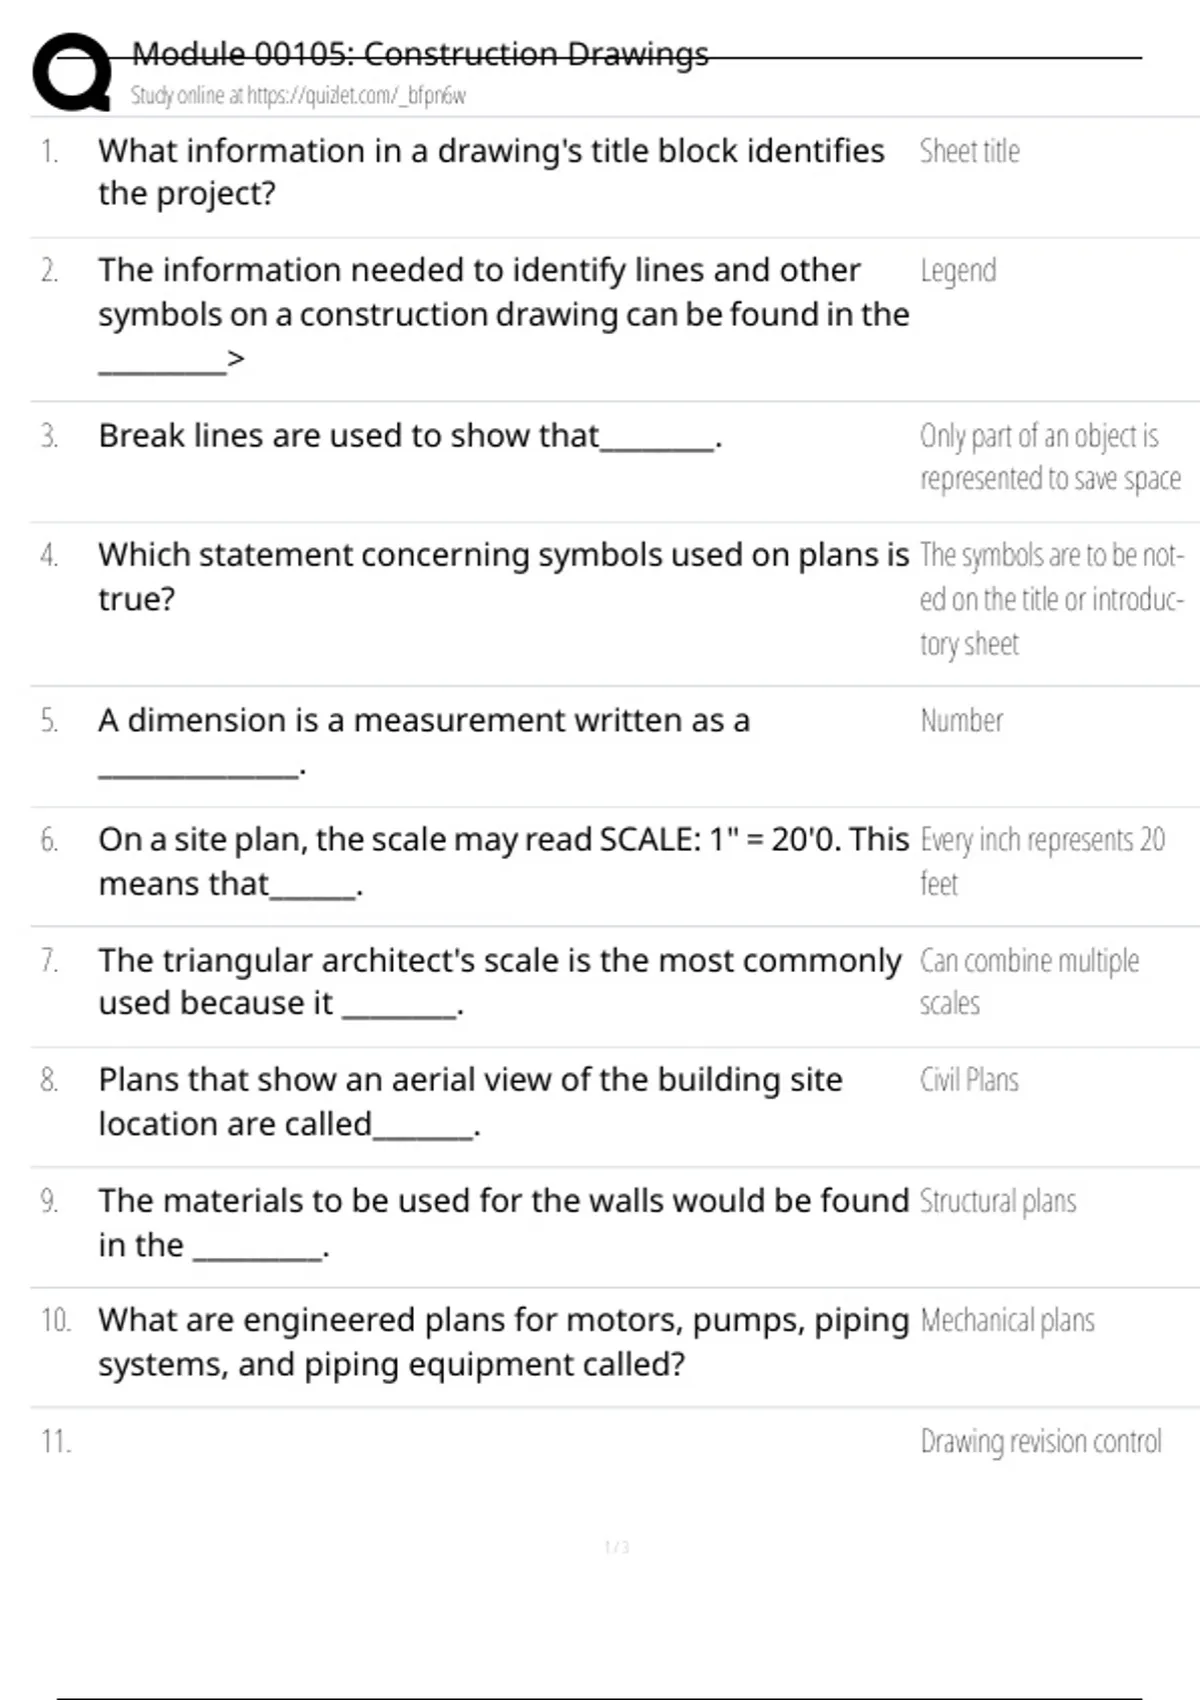This screenshot has height=1700, width=1200.
Task: Click the Quizlet Q logo
Action: pos(72,72)
